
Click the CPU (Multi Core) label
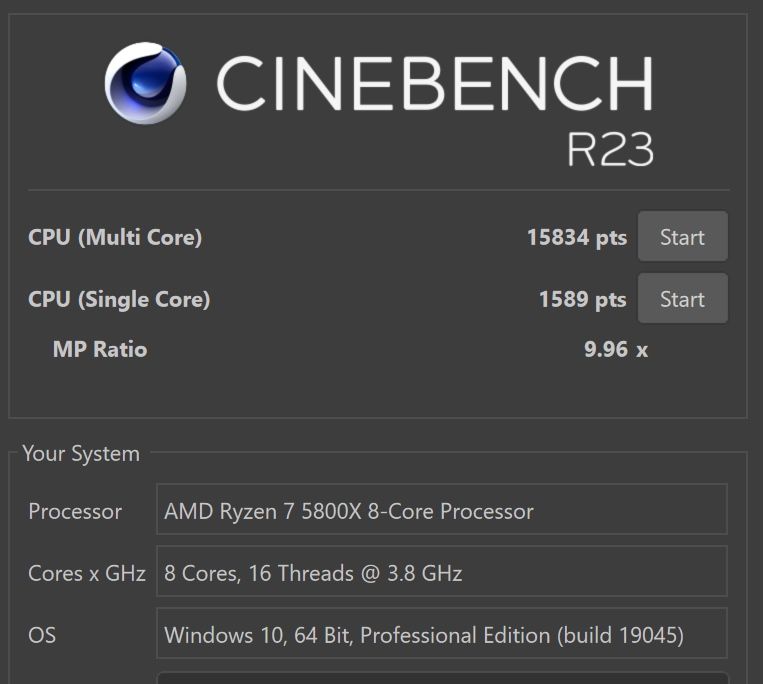[x=115, y=237]
